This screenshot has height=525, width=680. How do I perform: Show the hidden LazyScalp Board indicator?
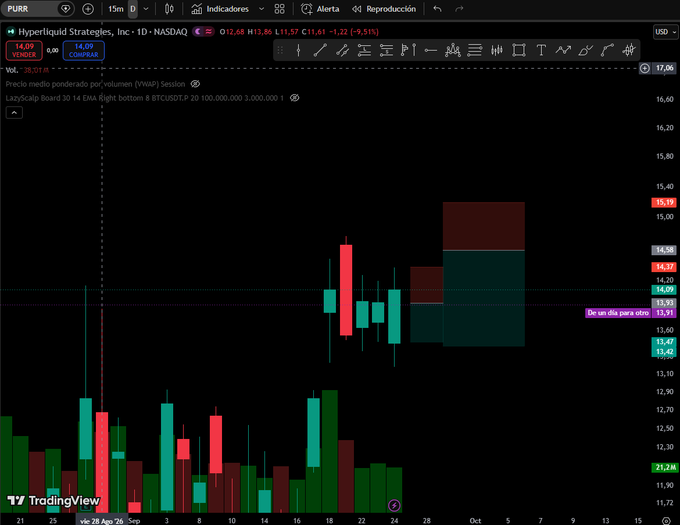pos(294,98)
